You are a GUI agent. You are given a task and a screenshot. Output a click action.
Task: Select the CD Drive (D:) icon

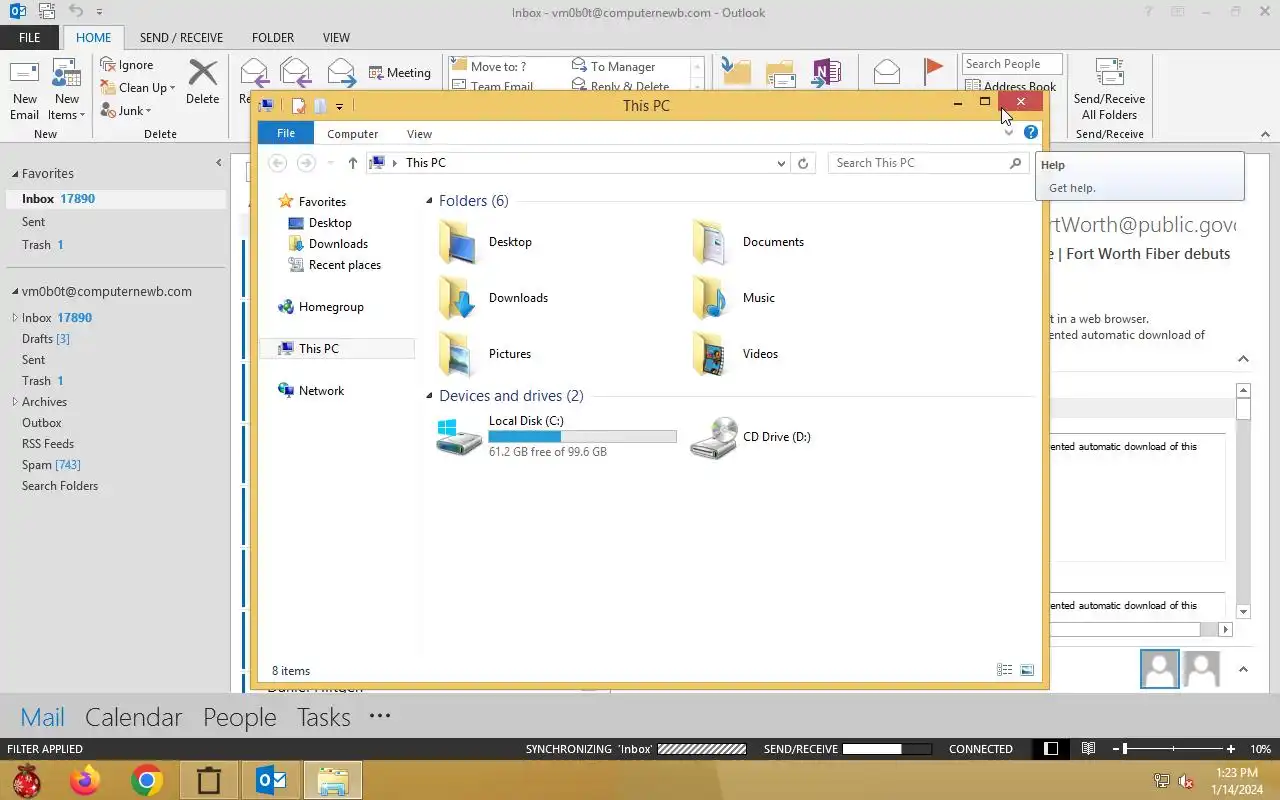[x=714, y=438]
